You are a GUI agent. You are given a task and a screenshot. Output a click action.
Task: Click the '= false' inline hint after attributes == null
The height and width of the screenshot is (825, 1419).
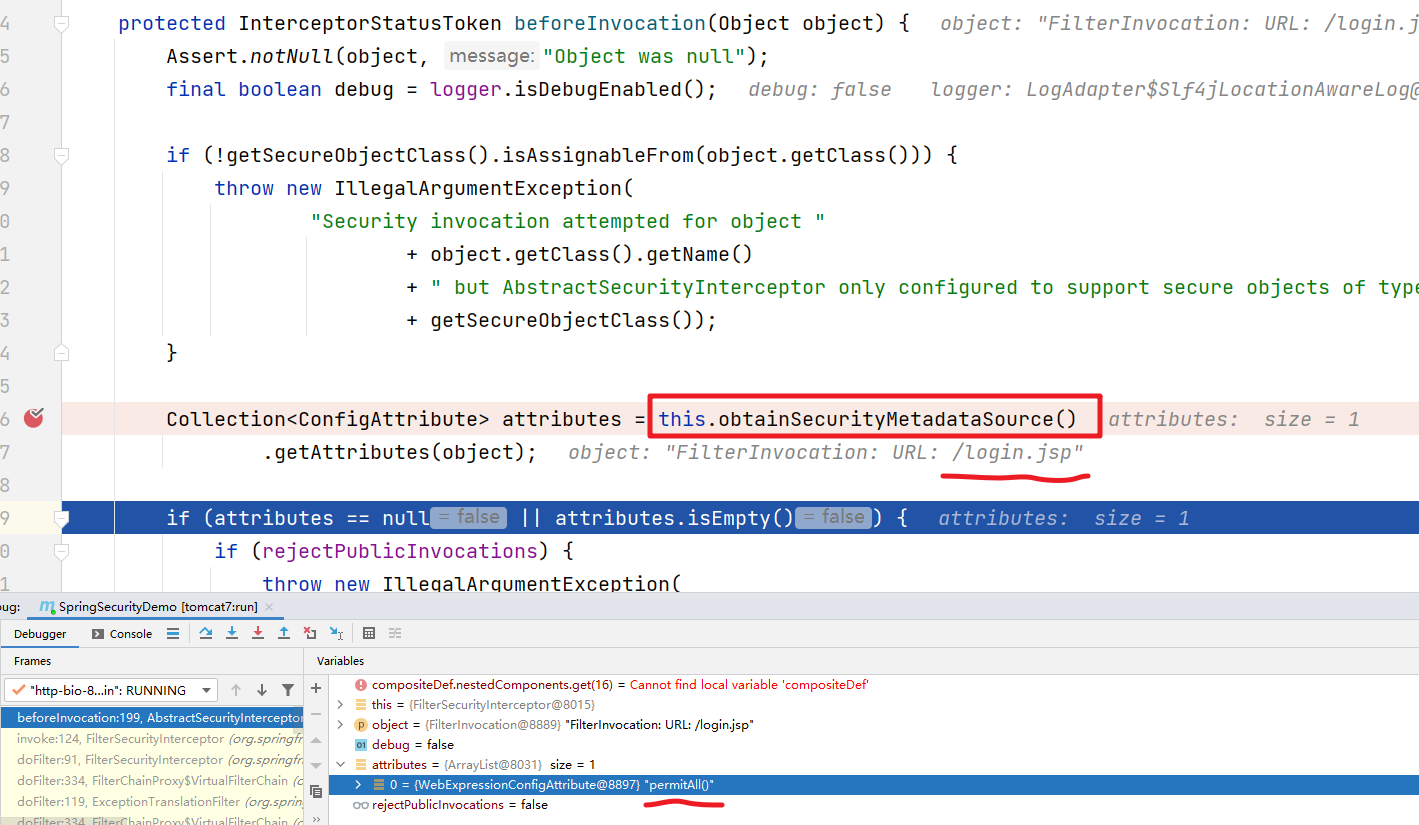pyautogui.click(x=469, y=518)
